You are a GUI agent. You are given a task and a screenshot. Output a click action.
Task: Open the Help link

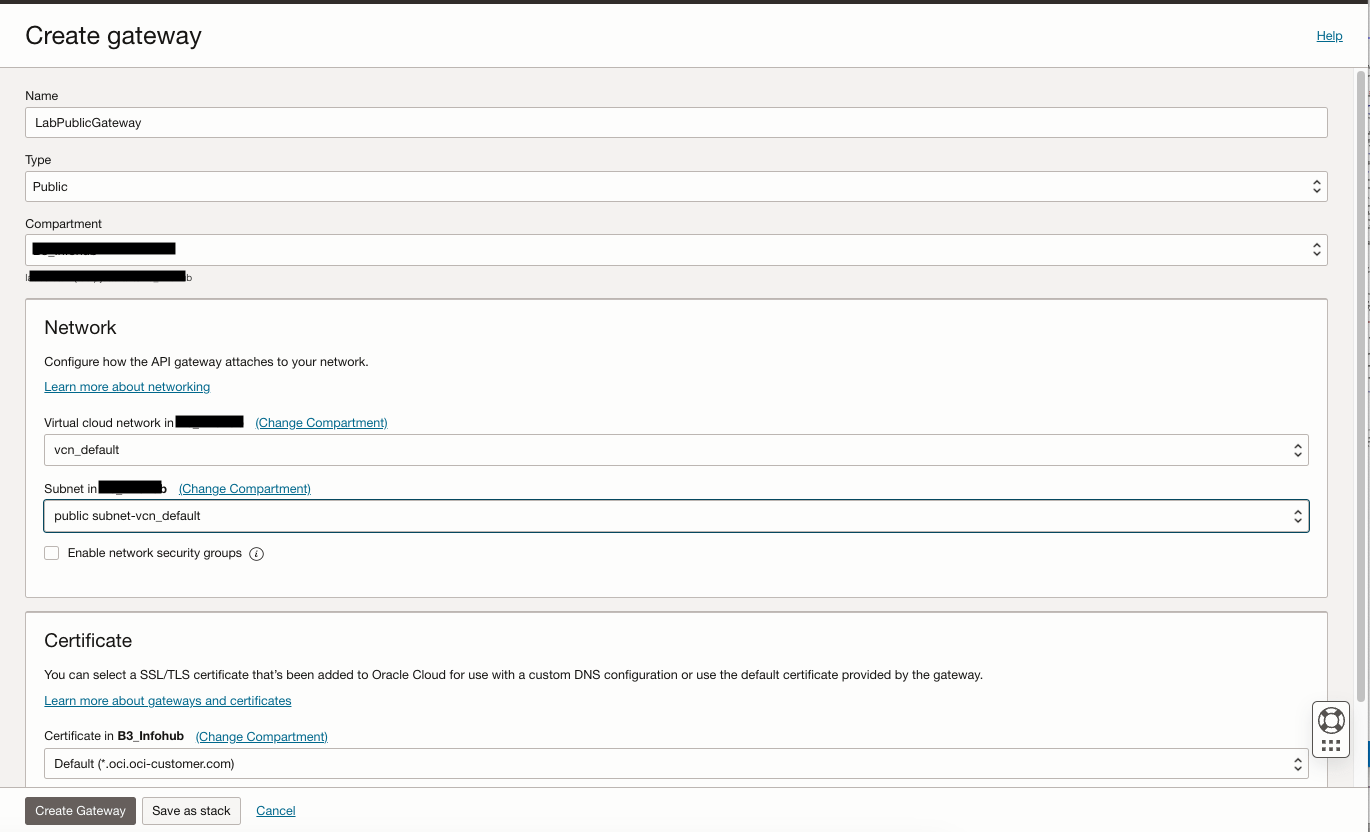(1329, 35)
